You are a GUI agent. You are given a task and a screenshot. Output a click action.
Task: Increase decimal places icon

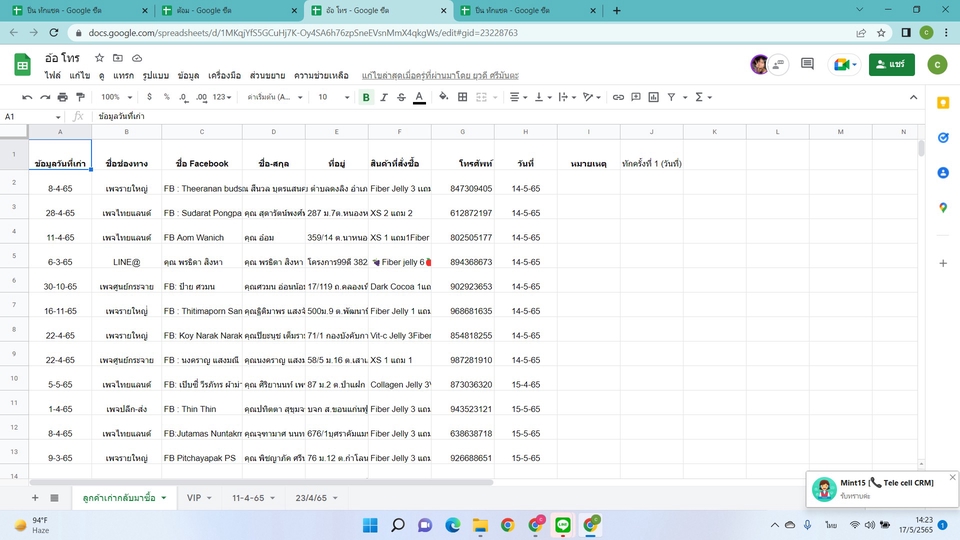coord(201,97)
